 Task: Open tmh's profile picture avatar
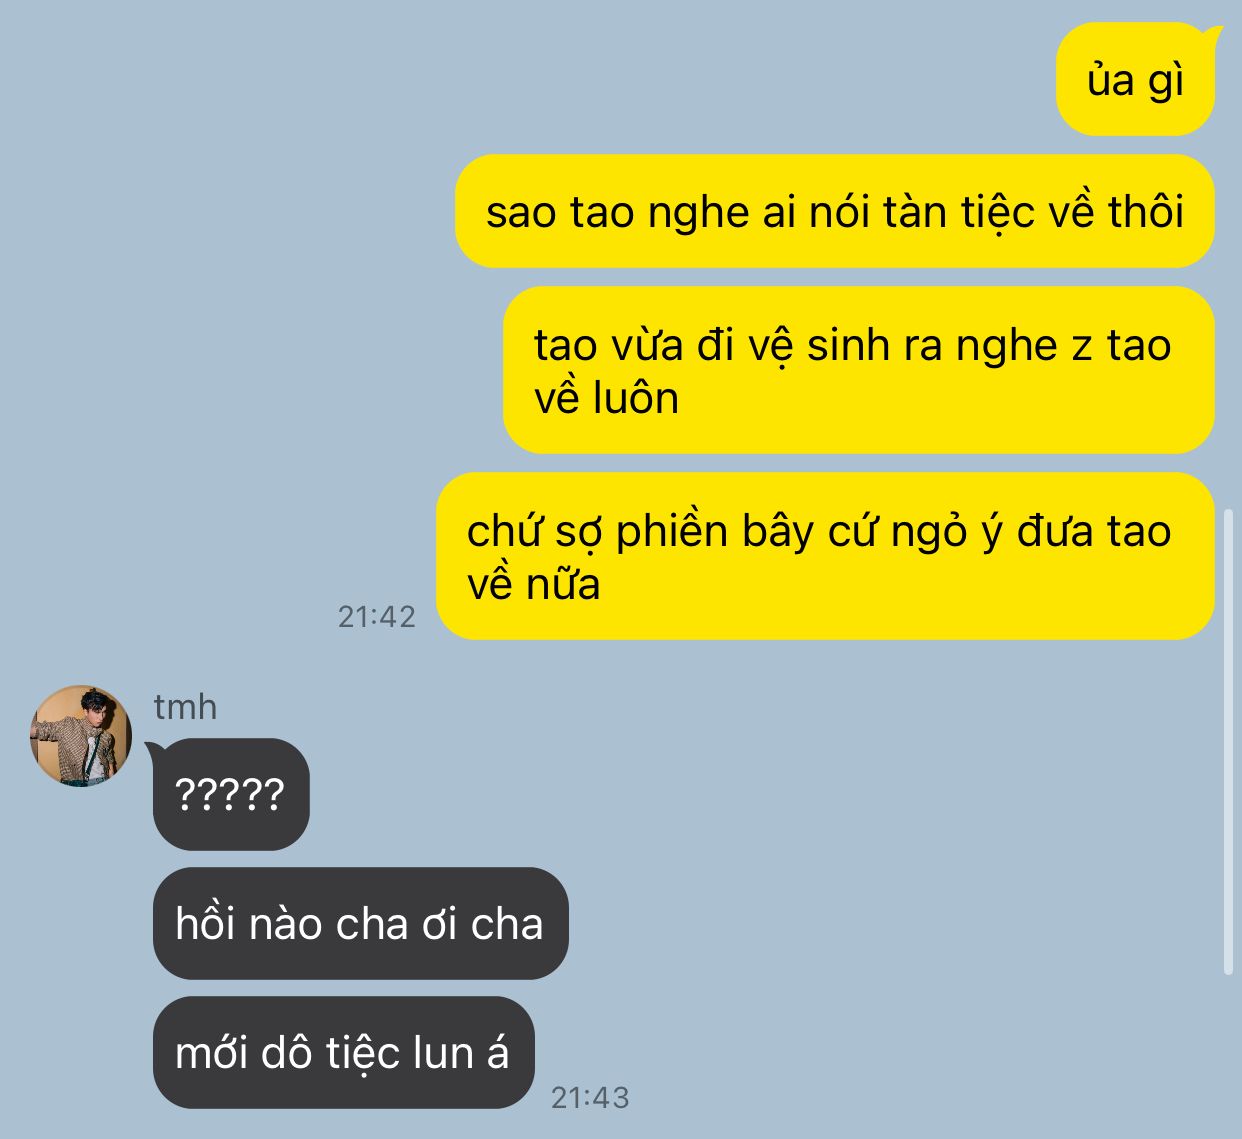(81, 735)
